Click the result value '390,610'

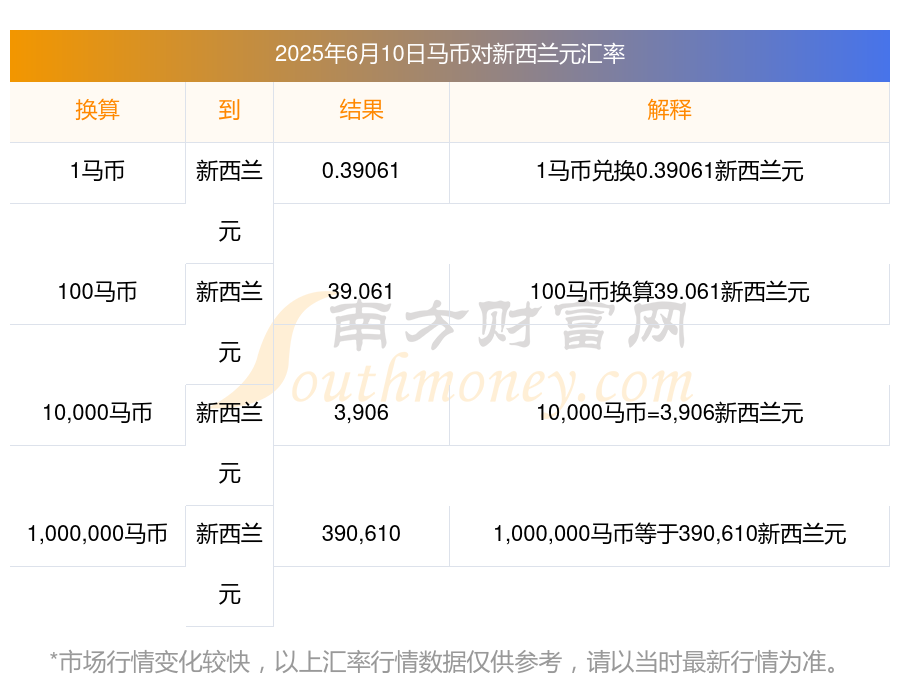coord(361,534)
